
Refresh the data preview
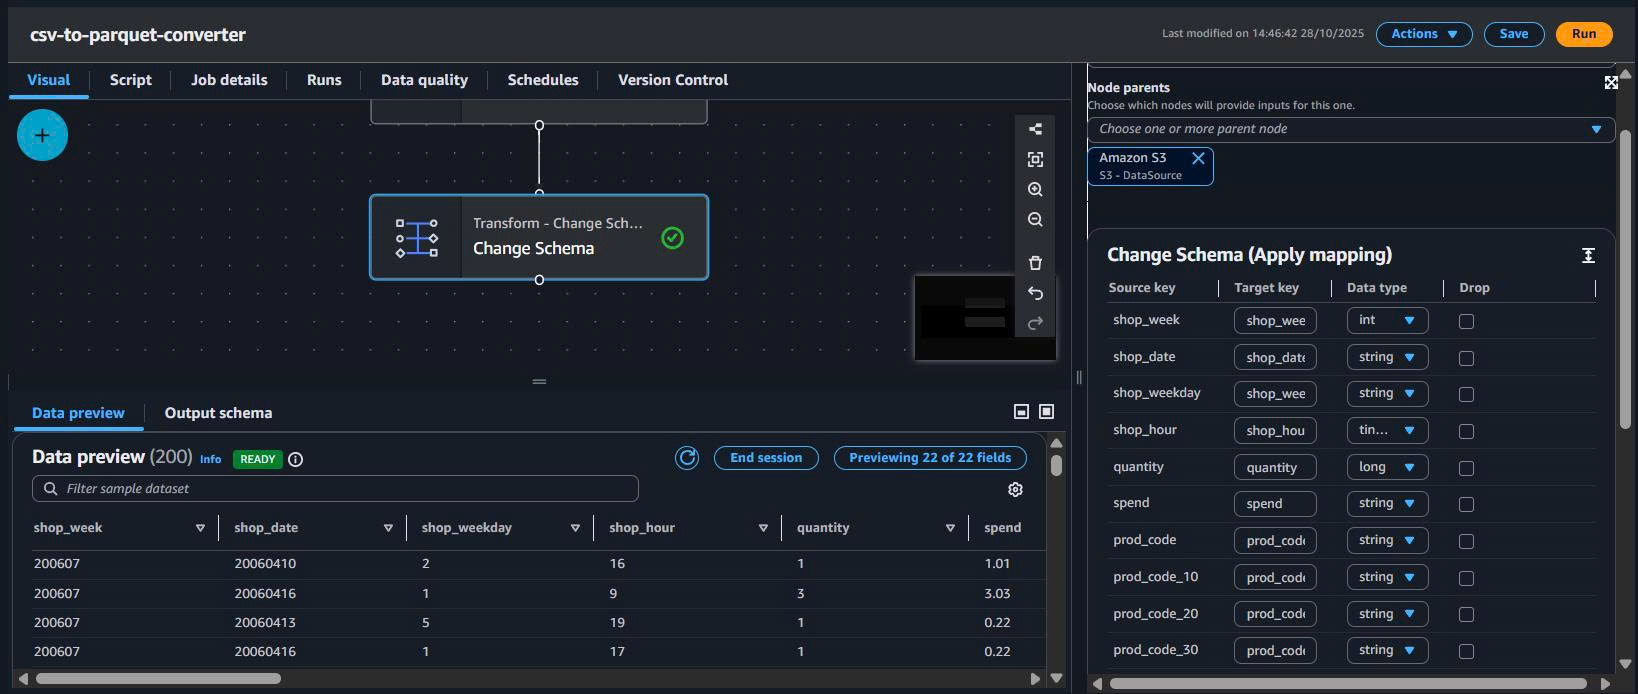[x=687, y=458]
